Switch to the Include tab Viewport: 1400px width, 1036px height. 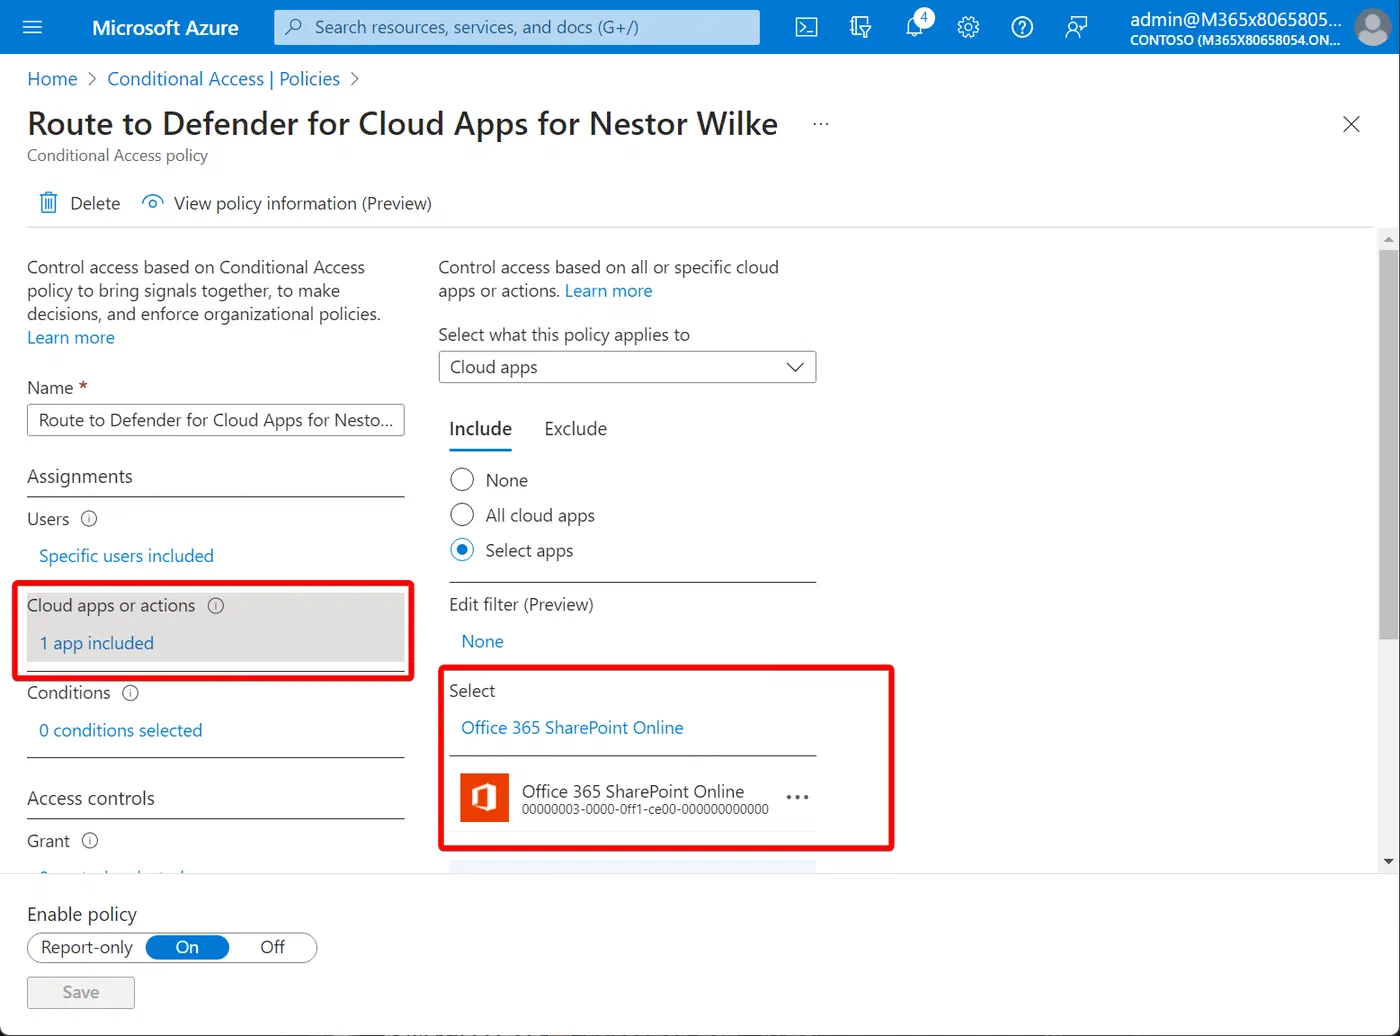click(480, 429)
